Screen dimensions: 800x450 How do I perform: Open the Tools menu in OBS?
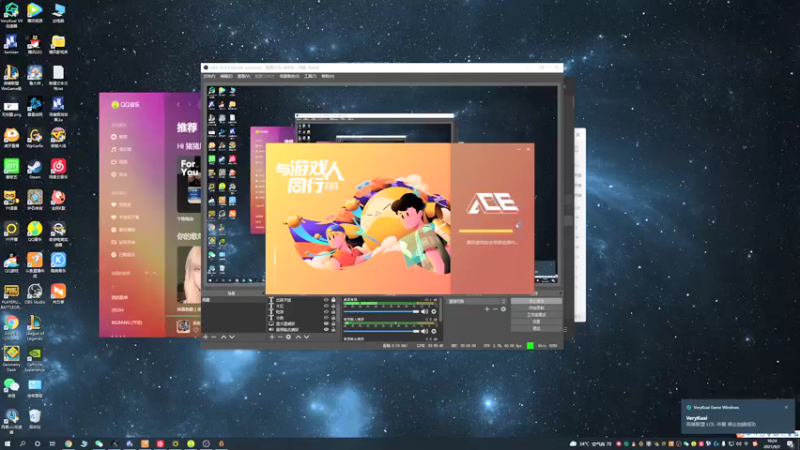click(x=310, y=77)
